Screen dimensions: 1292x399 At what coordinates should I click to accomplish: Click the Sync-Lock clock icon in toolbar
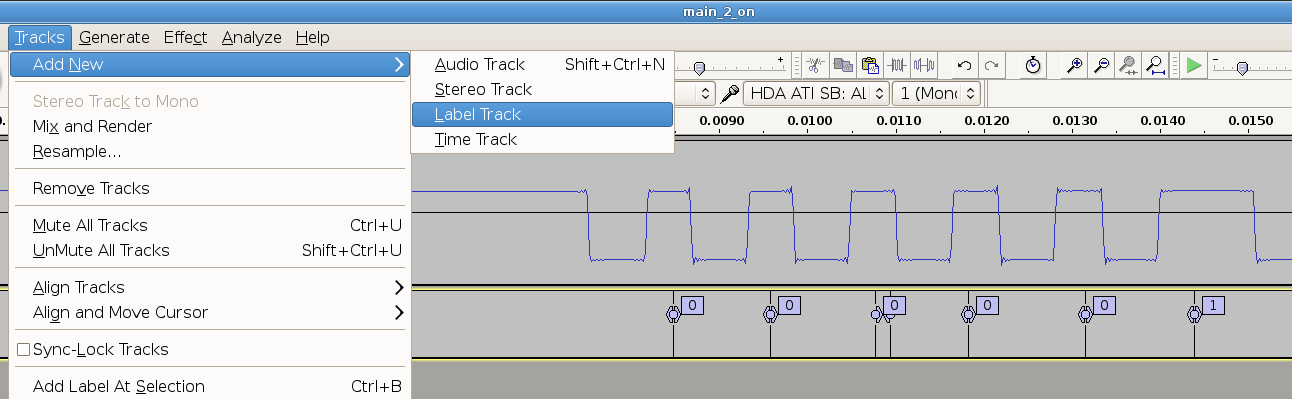[1033, 65]
